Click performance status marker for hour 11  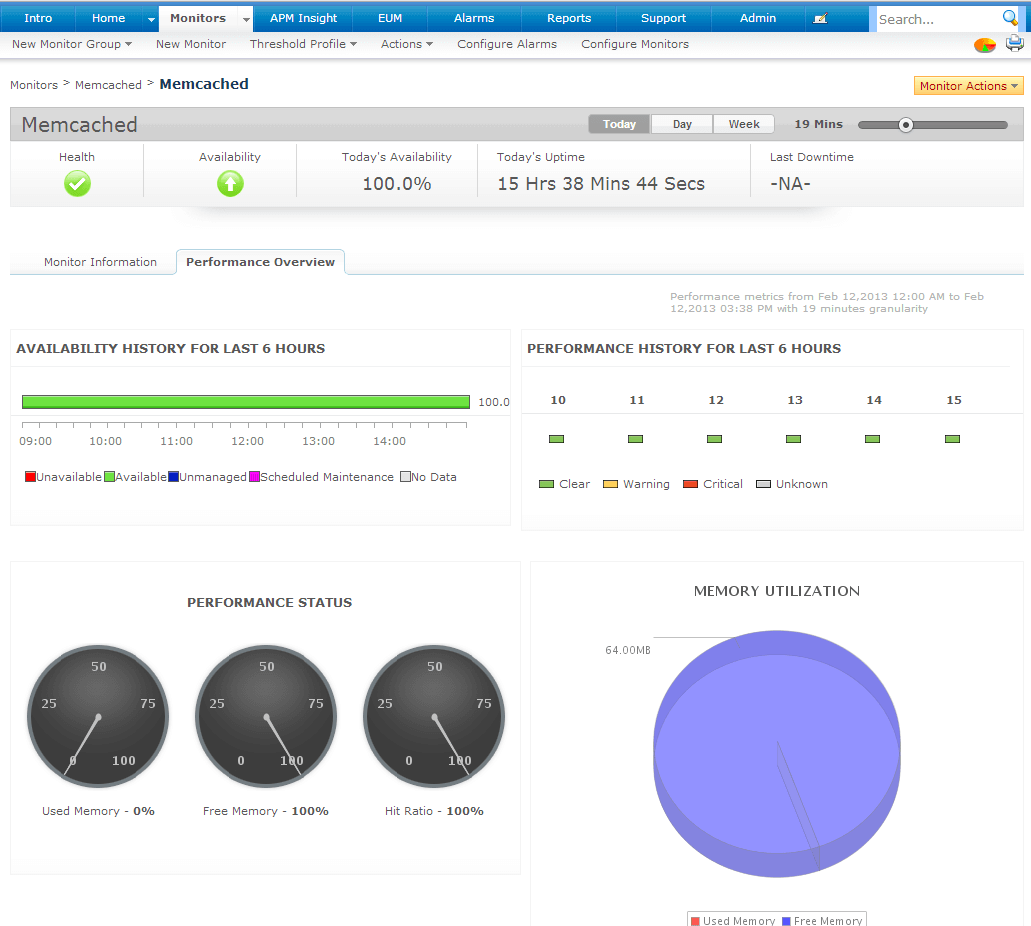[x=635, y=439]
